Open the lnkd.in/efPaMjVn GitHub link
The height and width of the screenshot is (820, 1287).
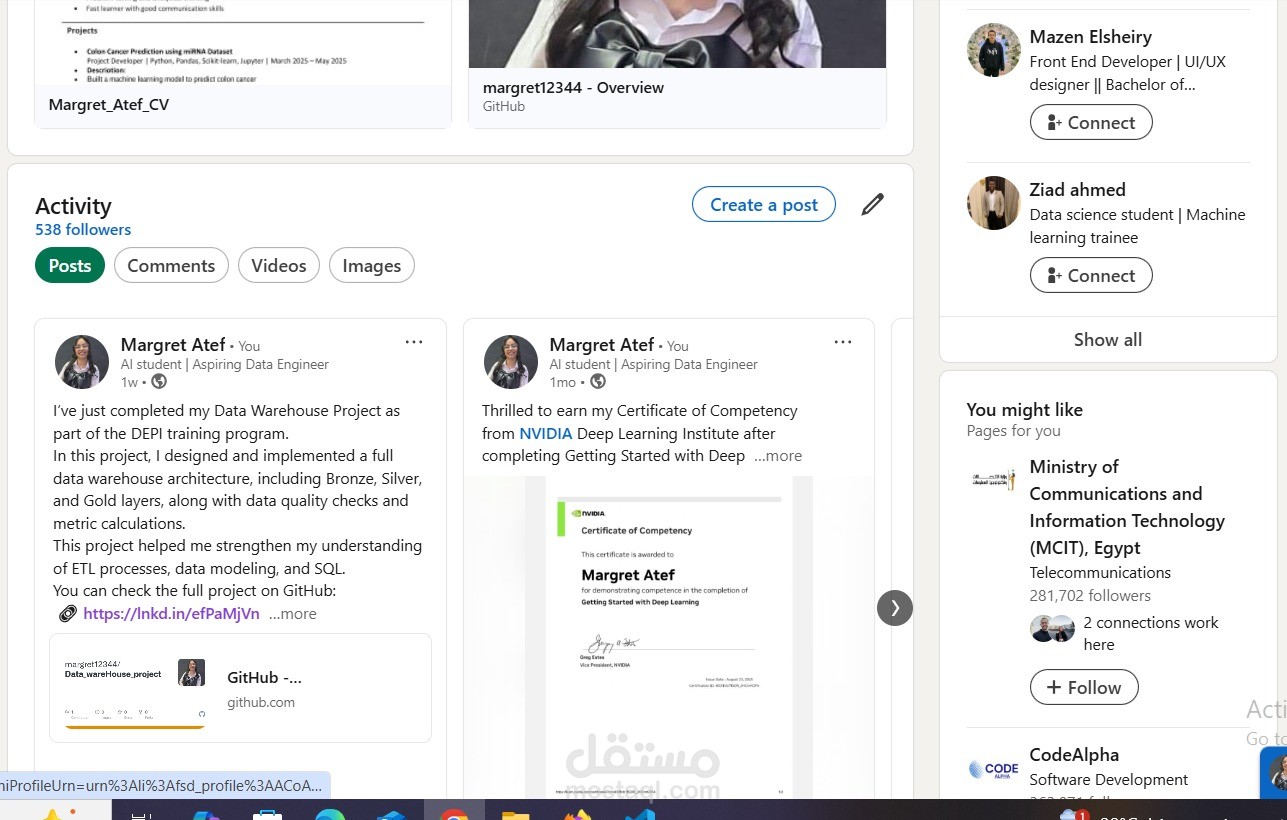[171, 614]
